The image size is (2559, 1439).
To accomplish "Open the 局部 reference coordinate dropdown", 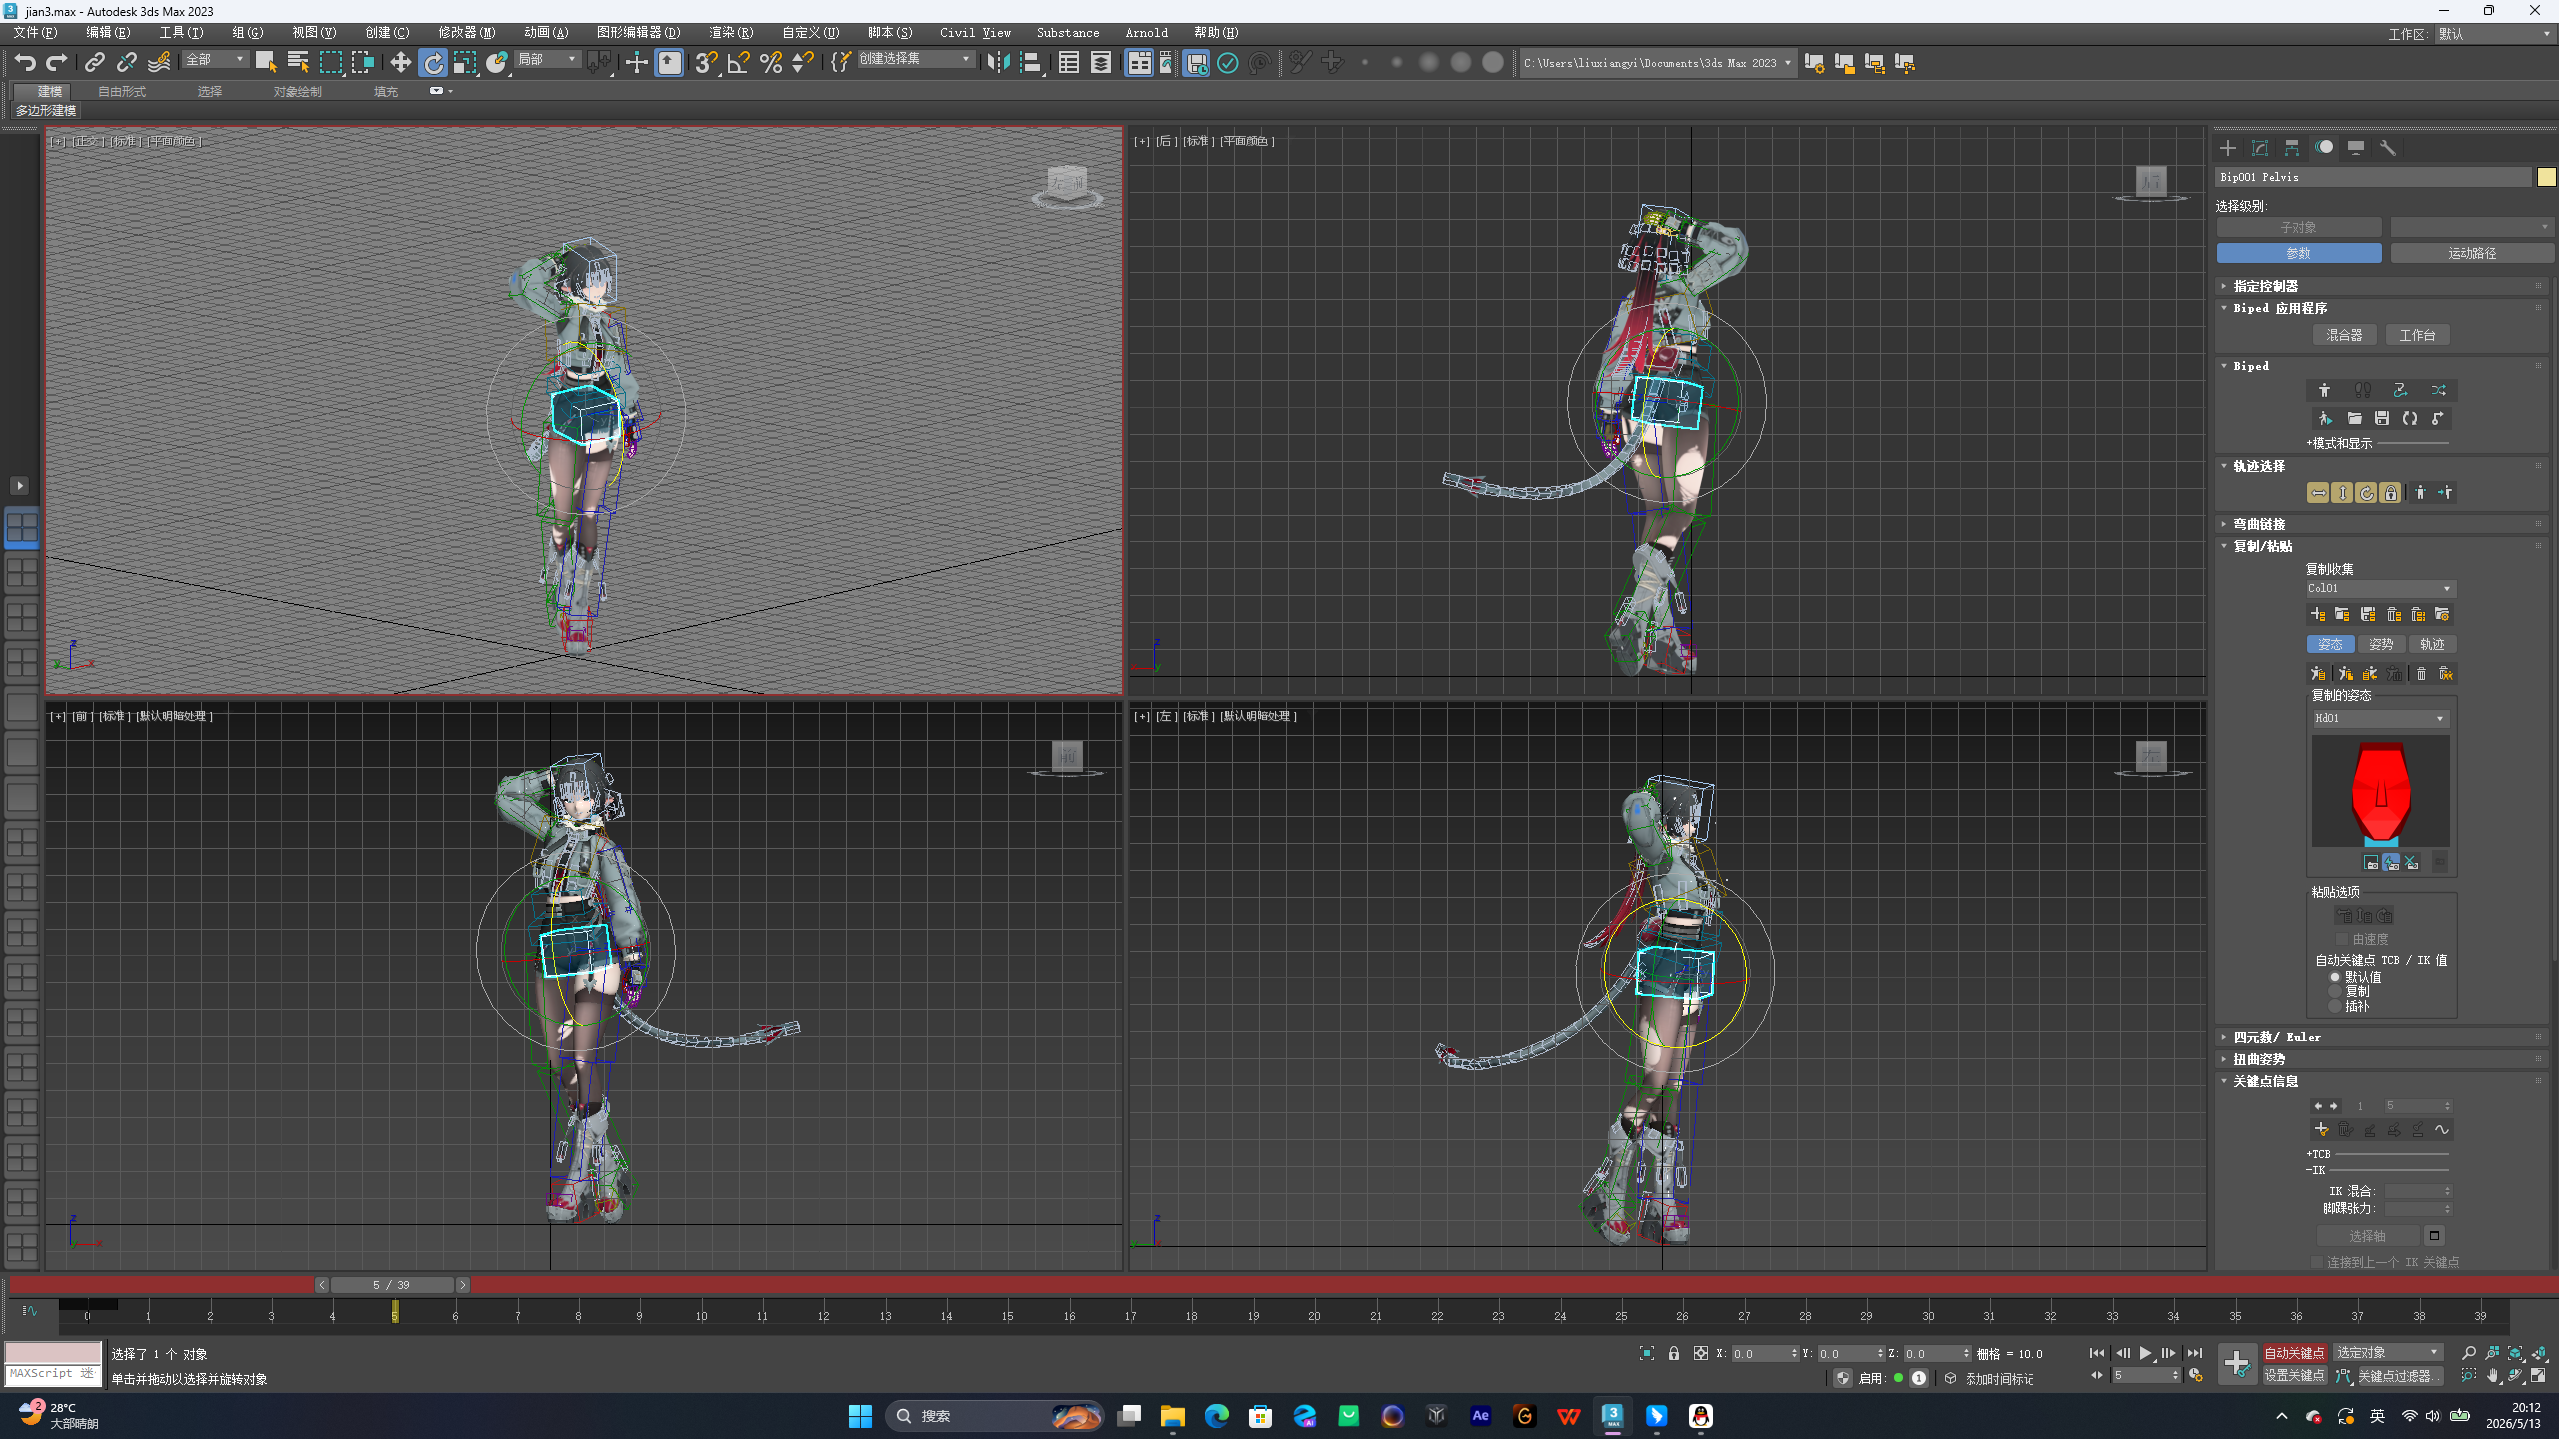I will 547,60.
